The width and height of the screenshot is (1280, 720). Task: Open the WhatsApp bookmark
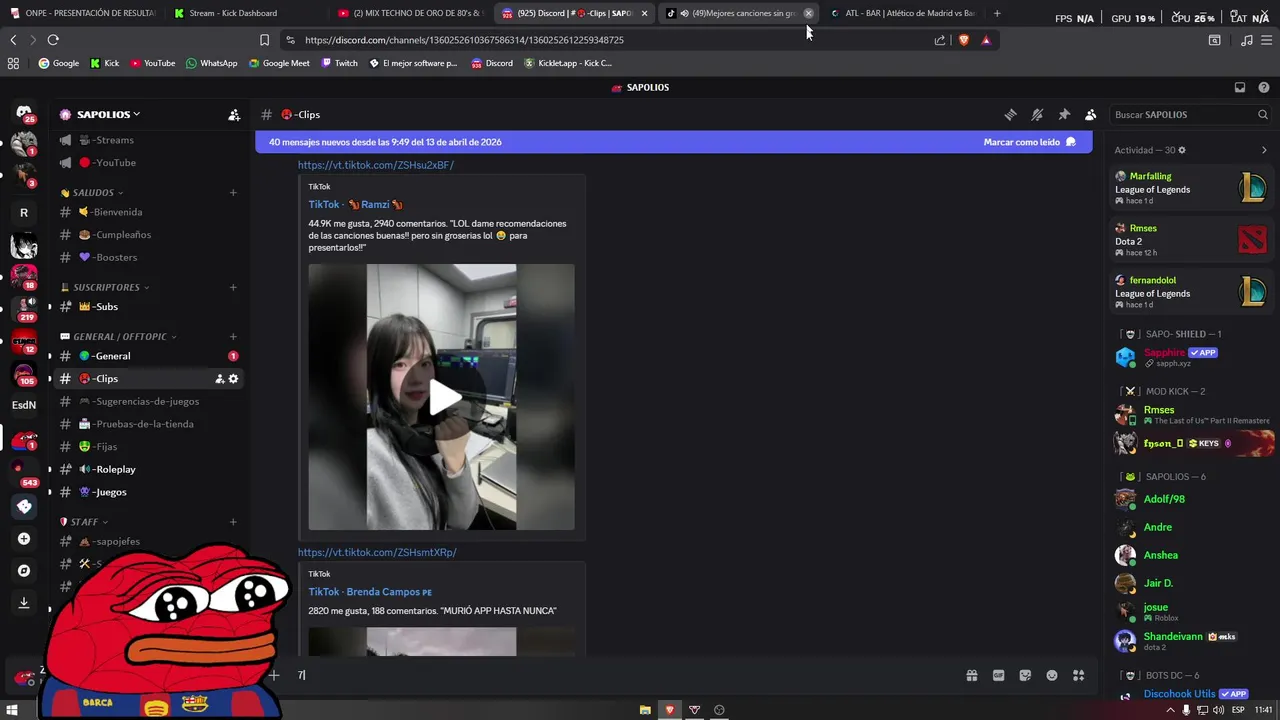coord(211,63)
